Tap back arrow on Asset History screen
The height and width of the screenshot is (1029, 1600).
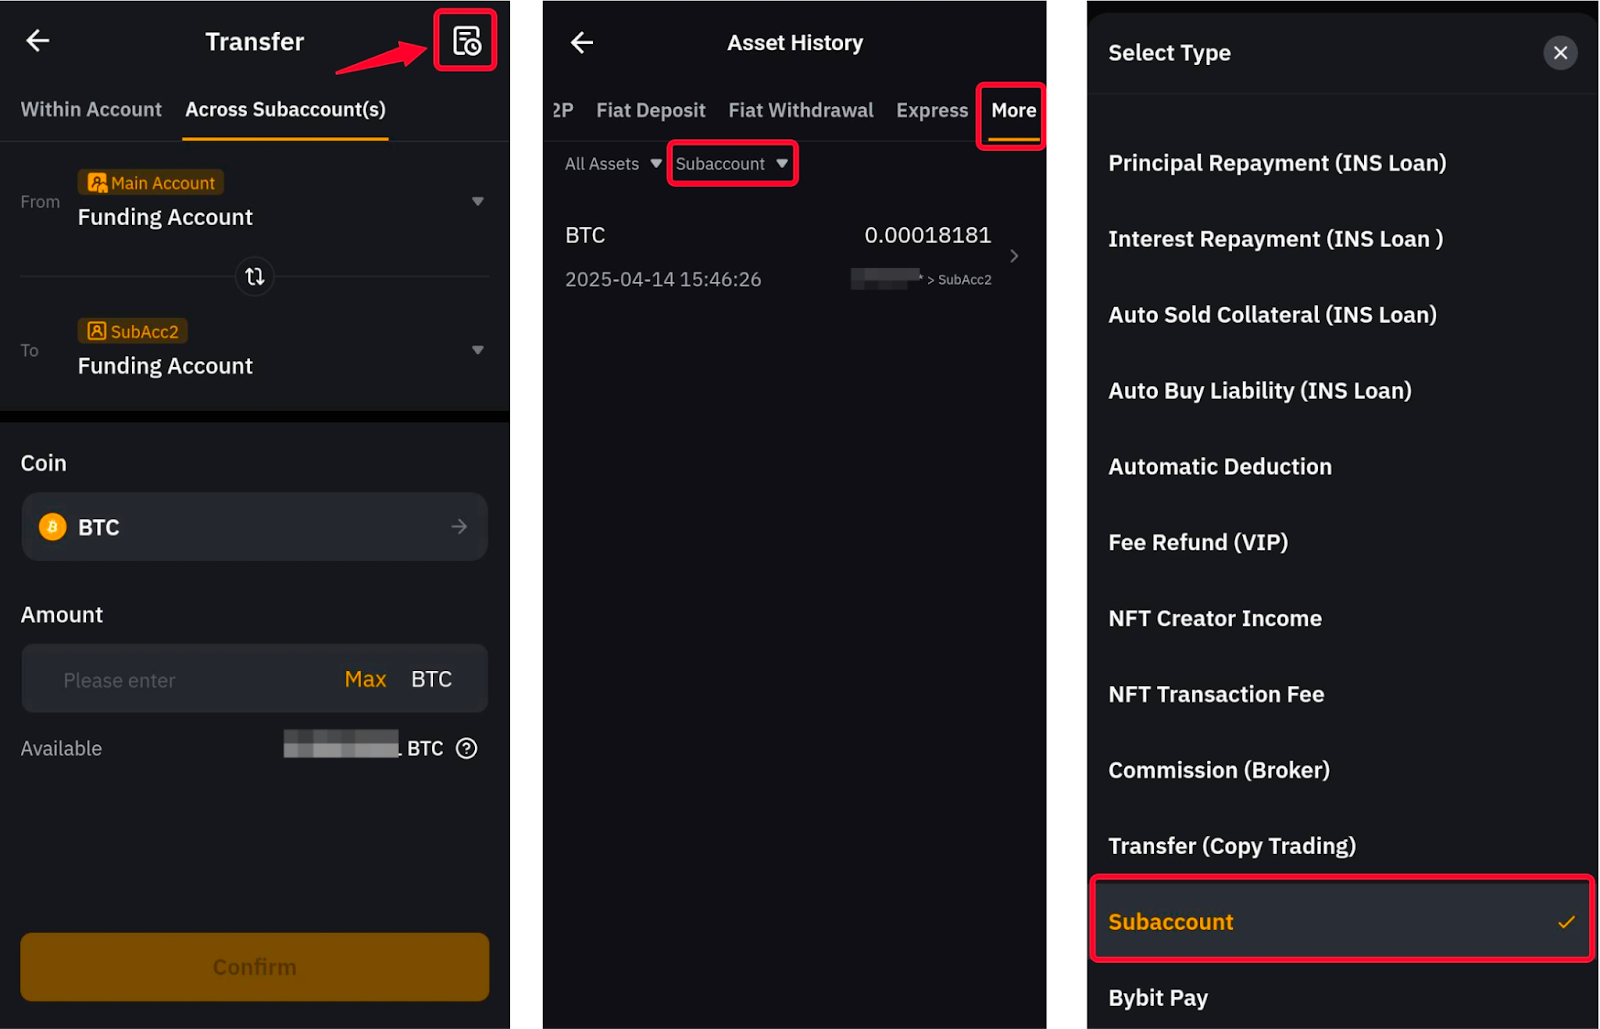582,42
